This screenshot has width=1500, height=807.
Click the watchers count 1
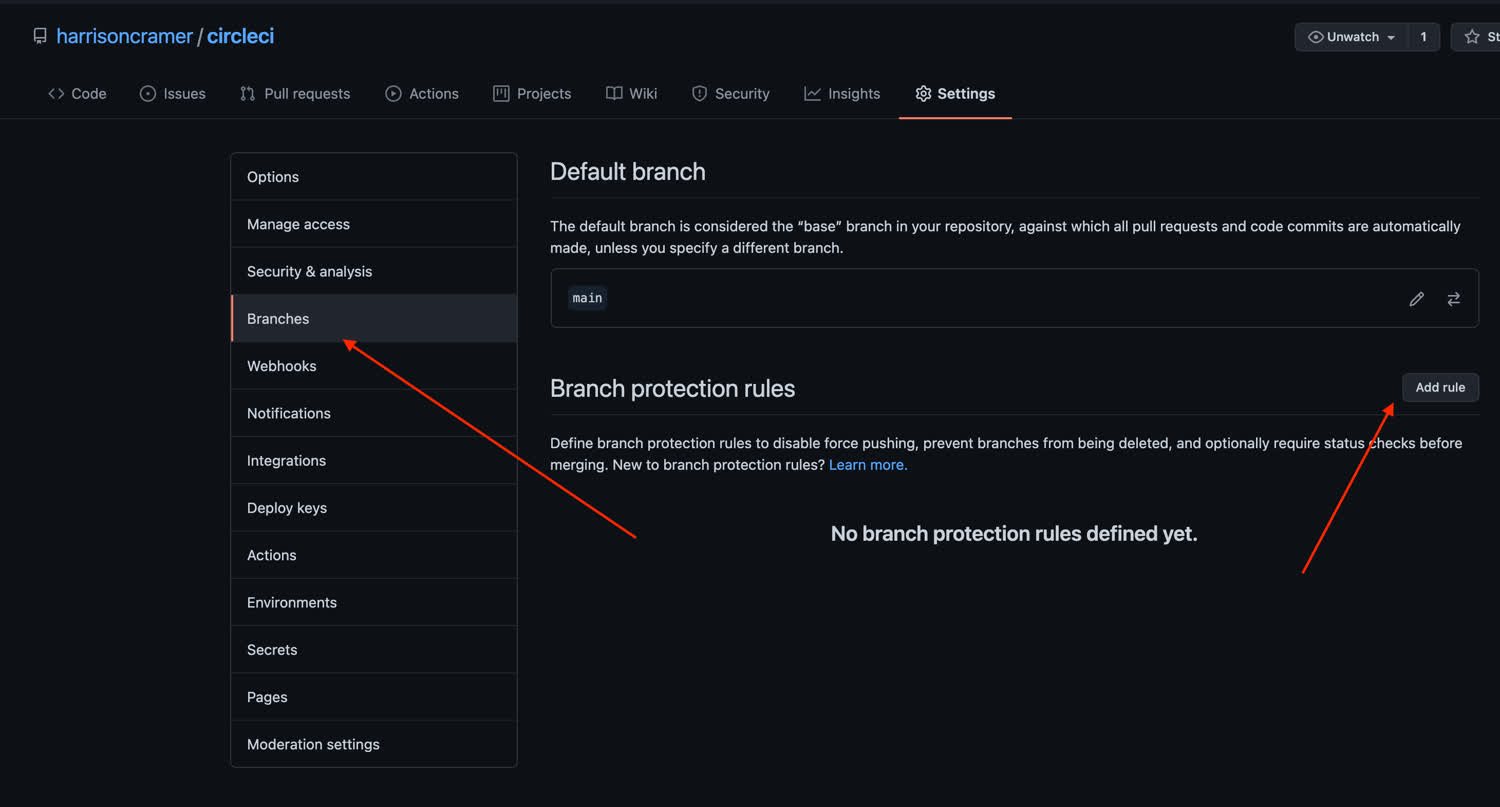(x=1423, y=37)
